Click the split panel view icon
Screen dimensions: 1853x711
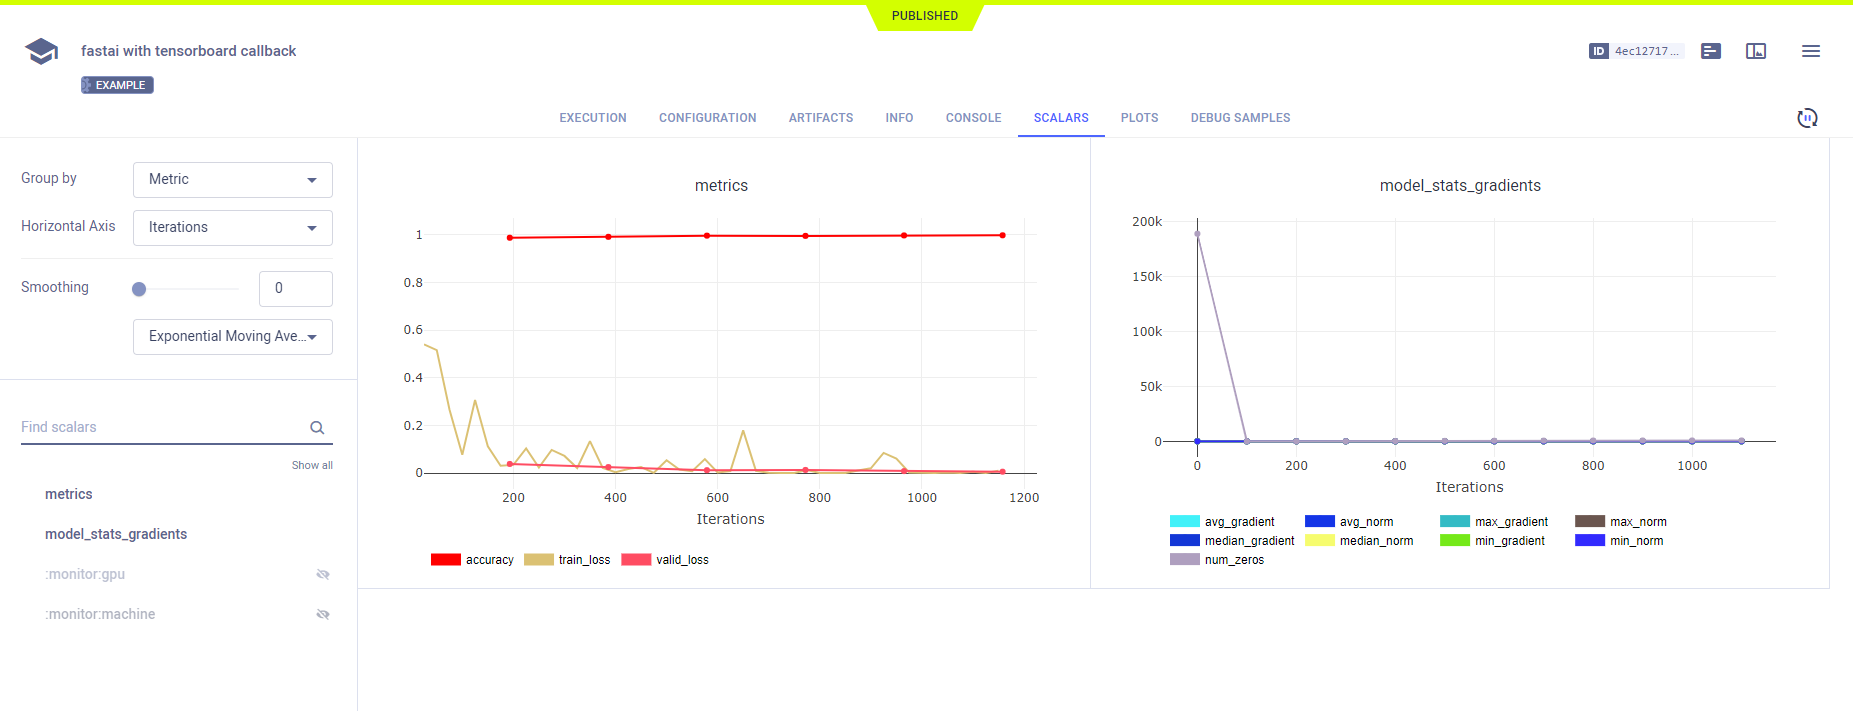click(x=1756, y=51)
